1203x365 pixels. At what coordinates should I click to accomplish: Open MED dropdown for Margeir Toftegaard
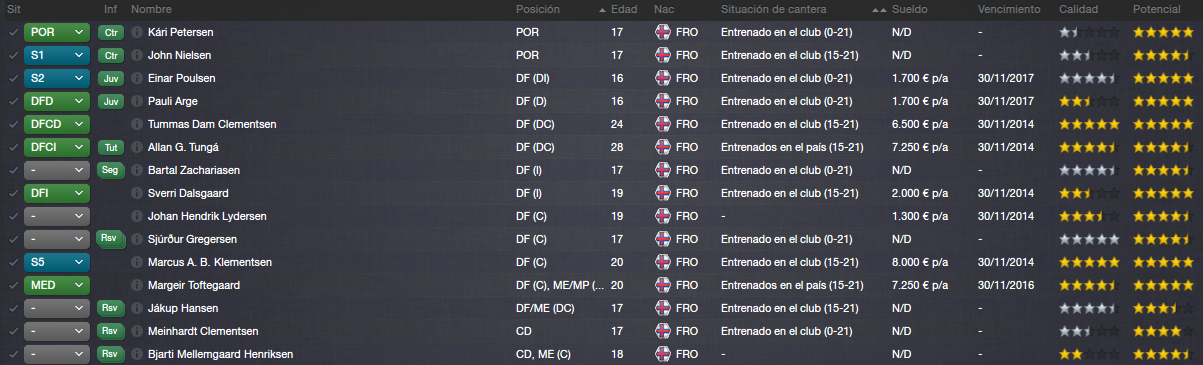(57, 285)
